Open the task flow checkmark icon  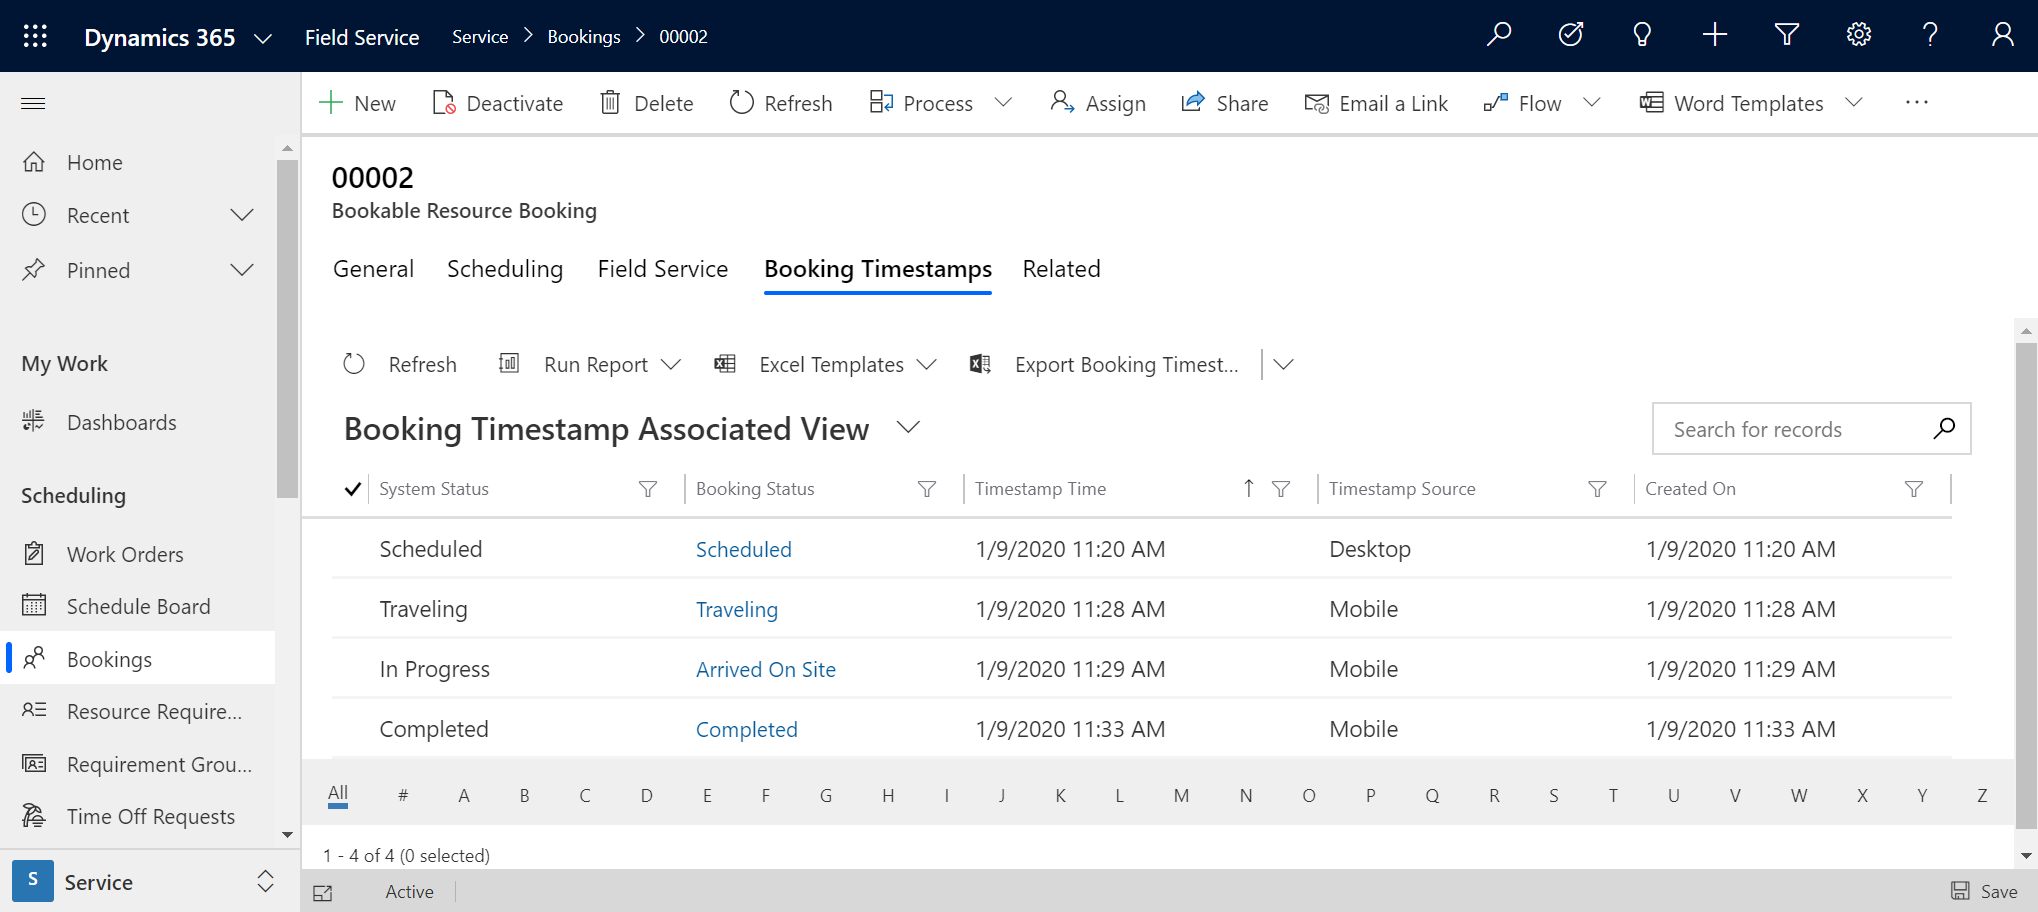(x=1570, y=35)
